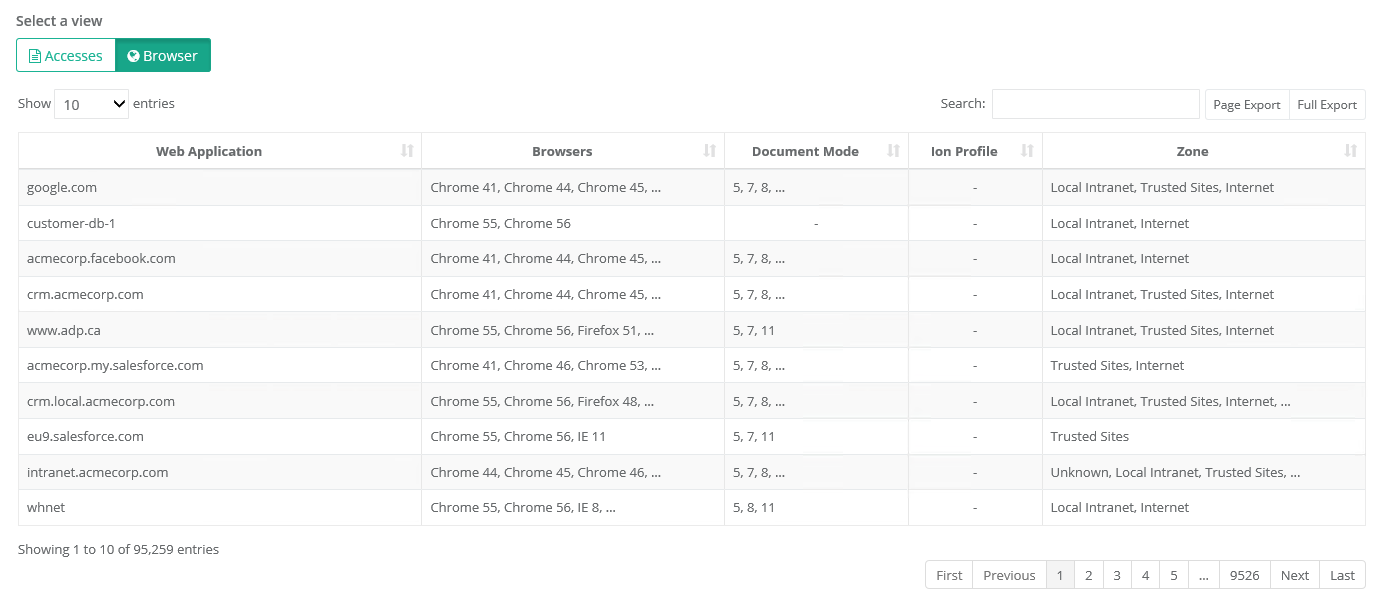Select the google.com table row

coord(62,188)
